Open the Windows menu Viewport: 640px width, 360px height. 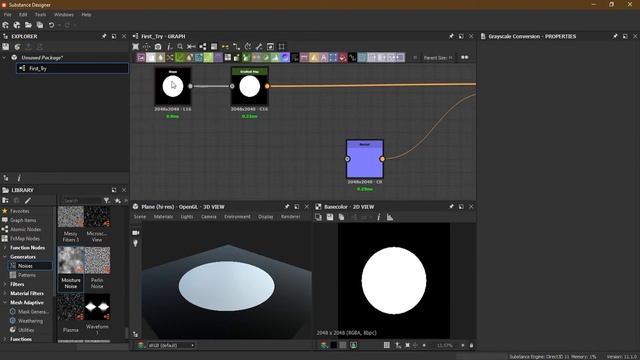click(x=64, y=15)
